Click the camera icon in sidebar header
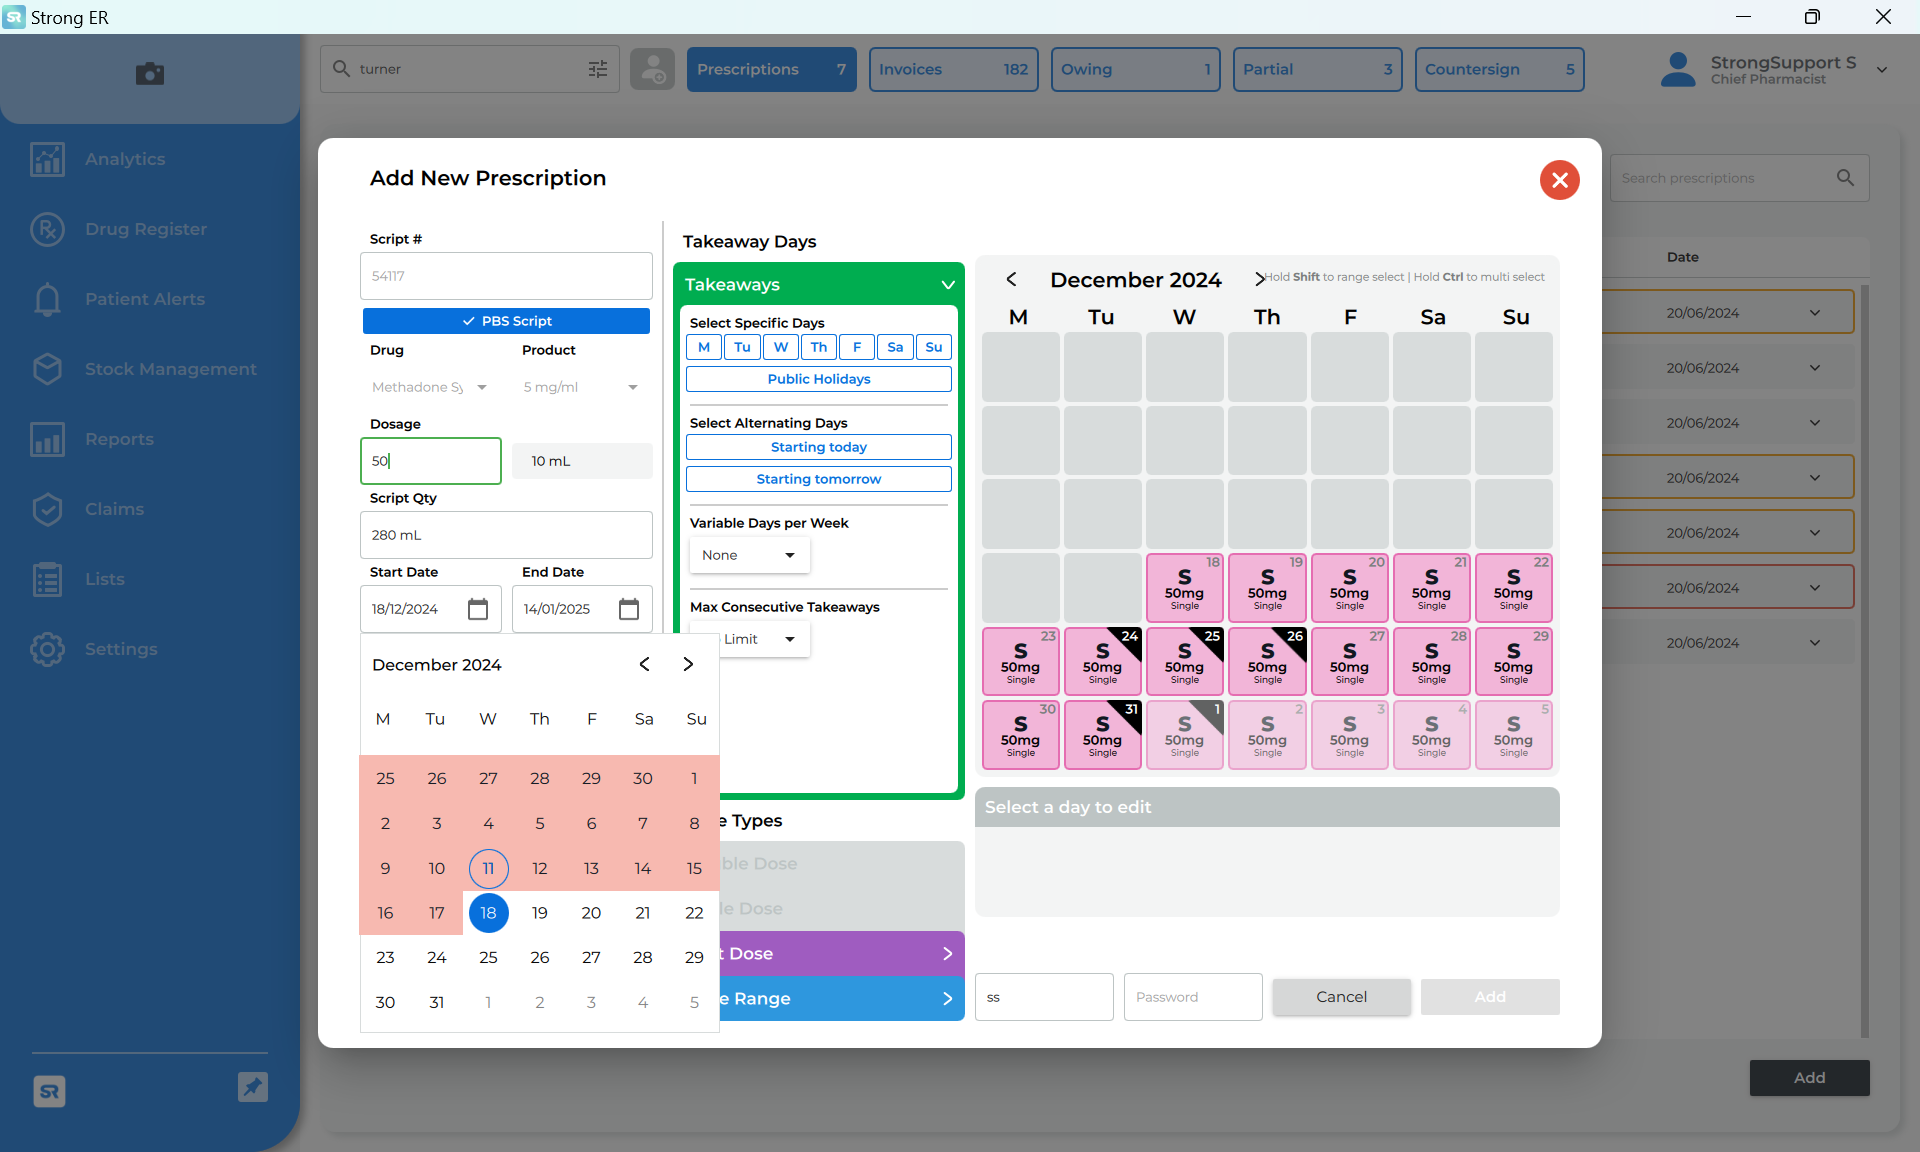The width and height of the screenshot is (1920, 1152). click(x=150, y=73)
